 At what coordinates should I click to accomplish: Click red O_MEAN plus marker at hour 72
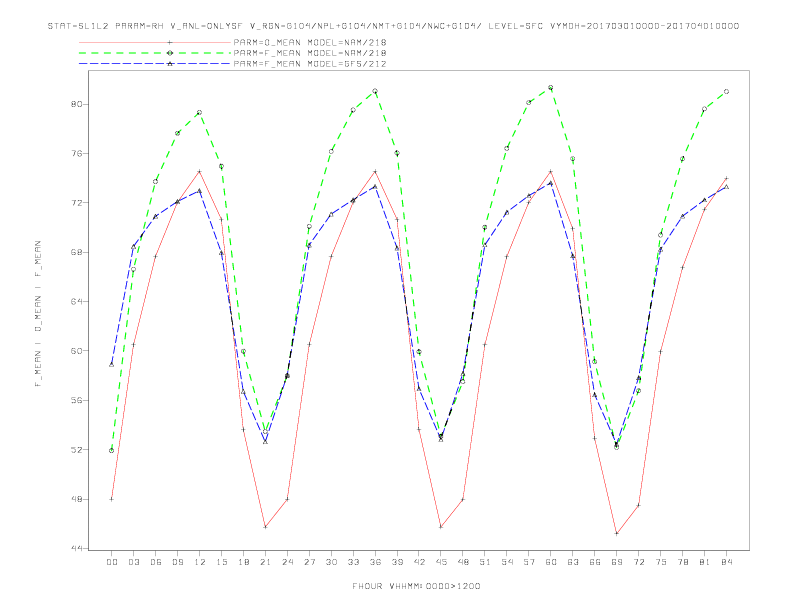638,505
